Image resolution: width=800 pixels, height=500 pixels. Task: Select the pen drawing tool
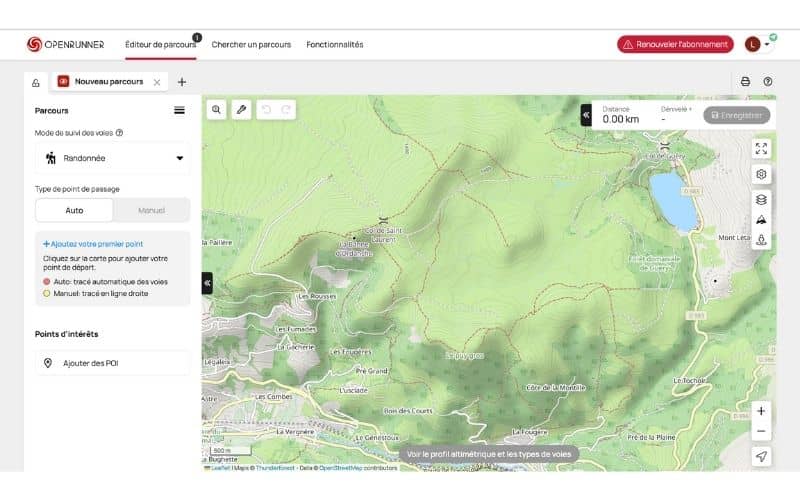pyautogui.click(x=241, y=110)
